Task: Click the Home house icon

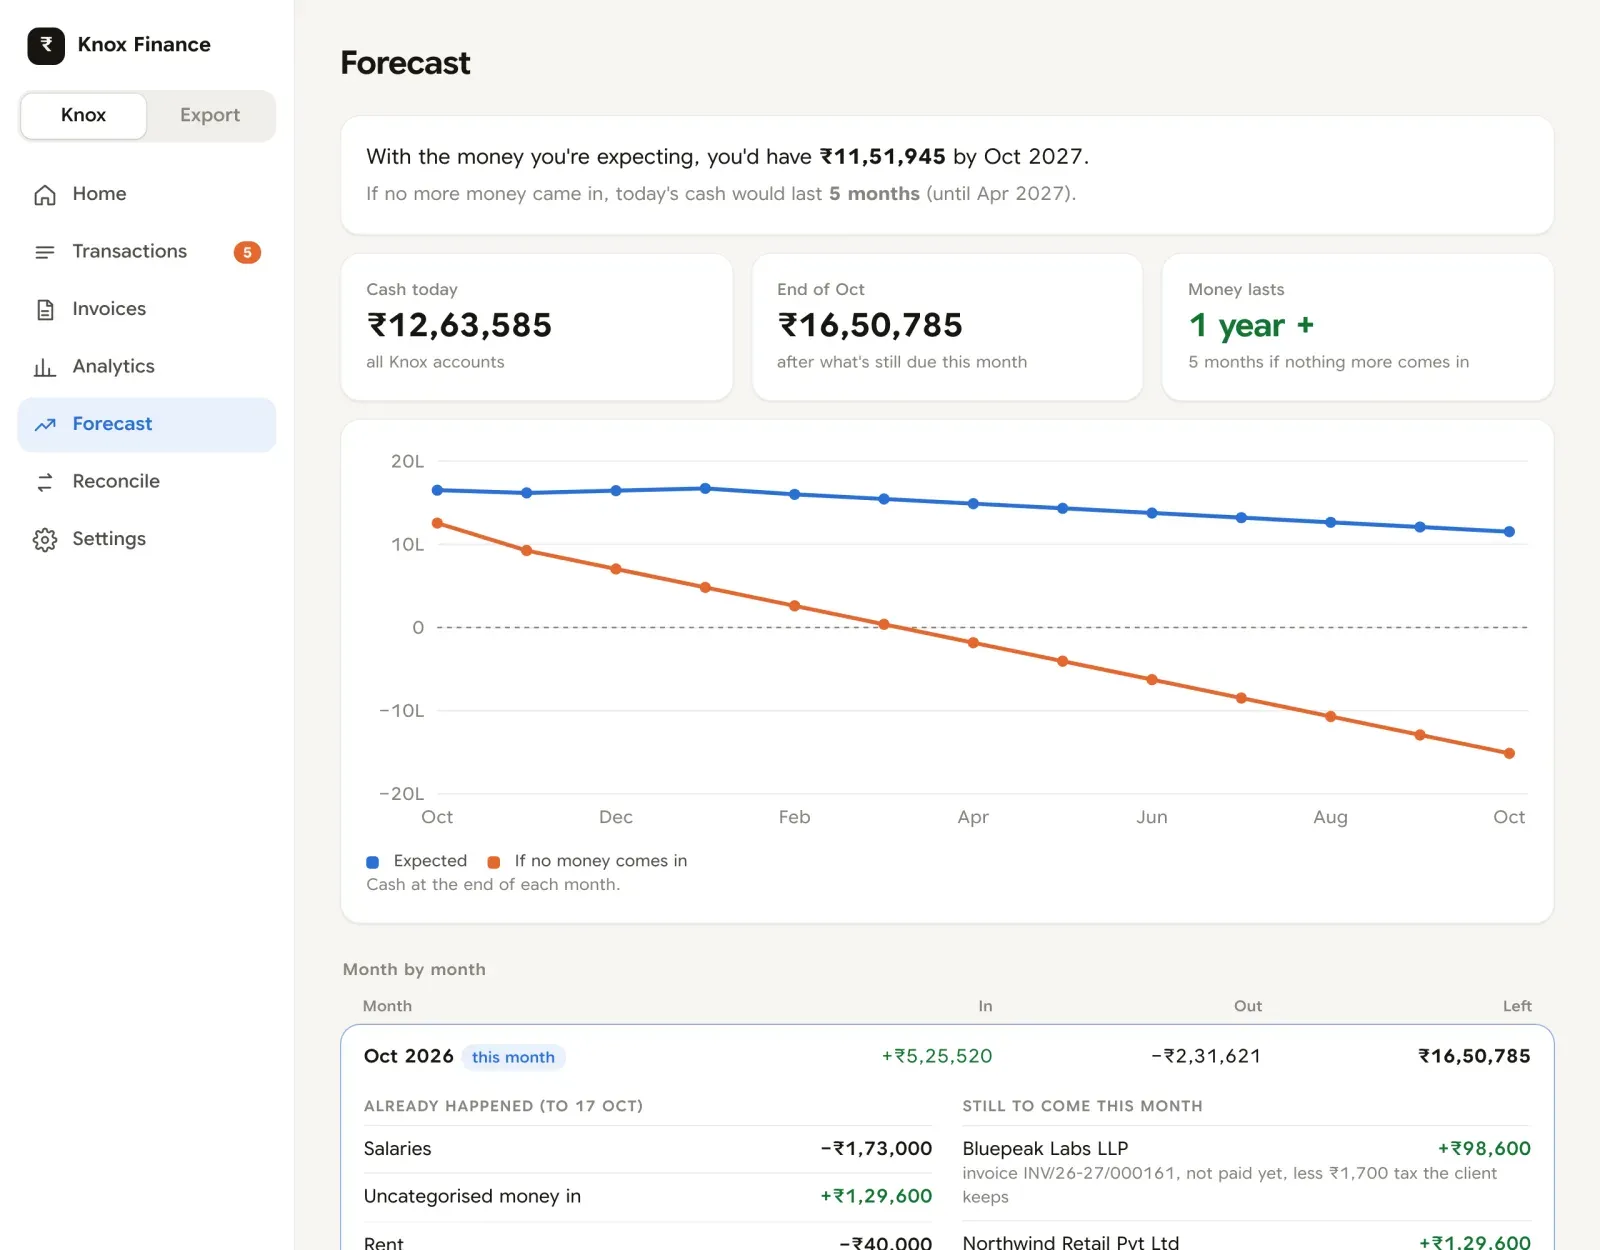Action: (45, 195)
